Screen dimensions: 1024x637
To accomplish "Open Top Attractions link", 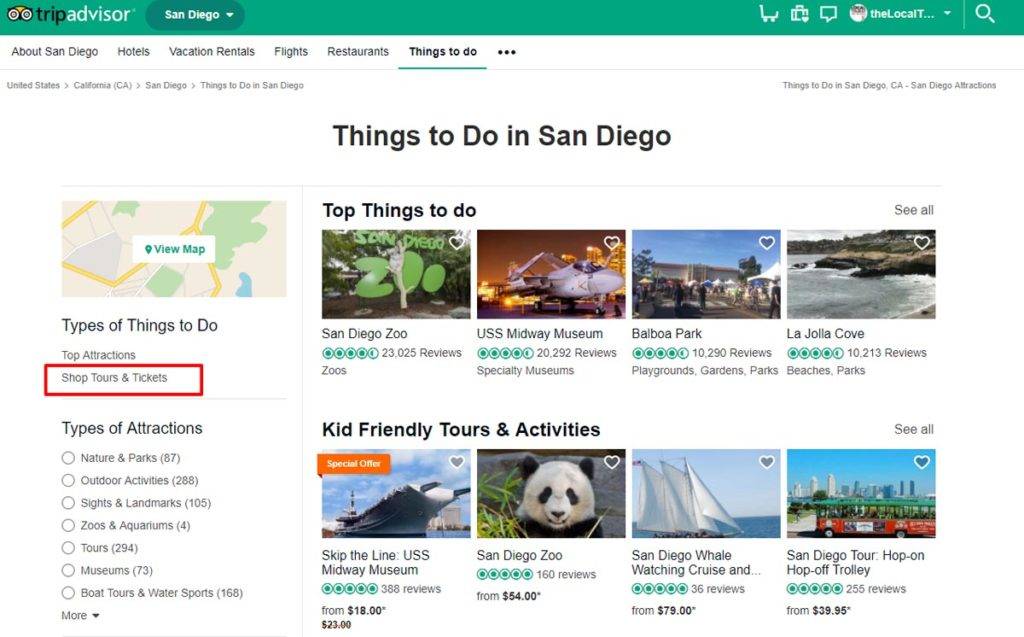I will coord(99,355).
